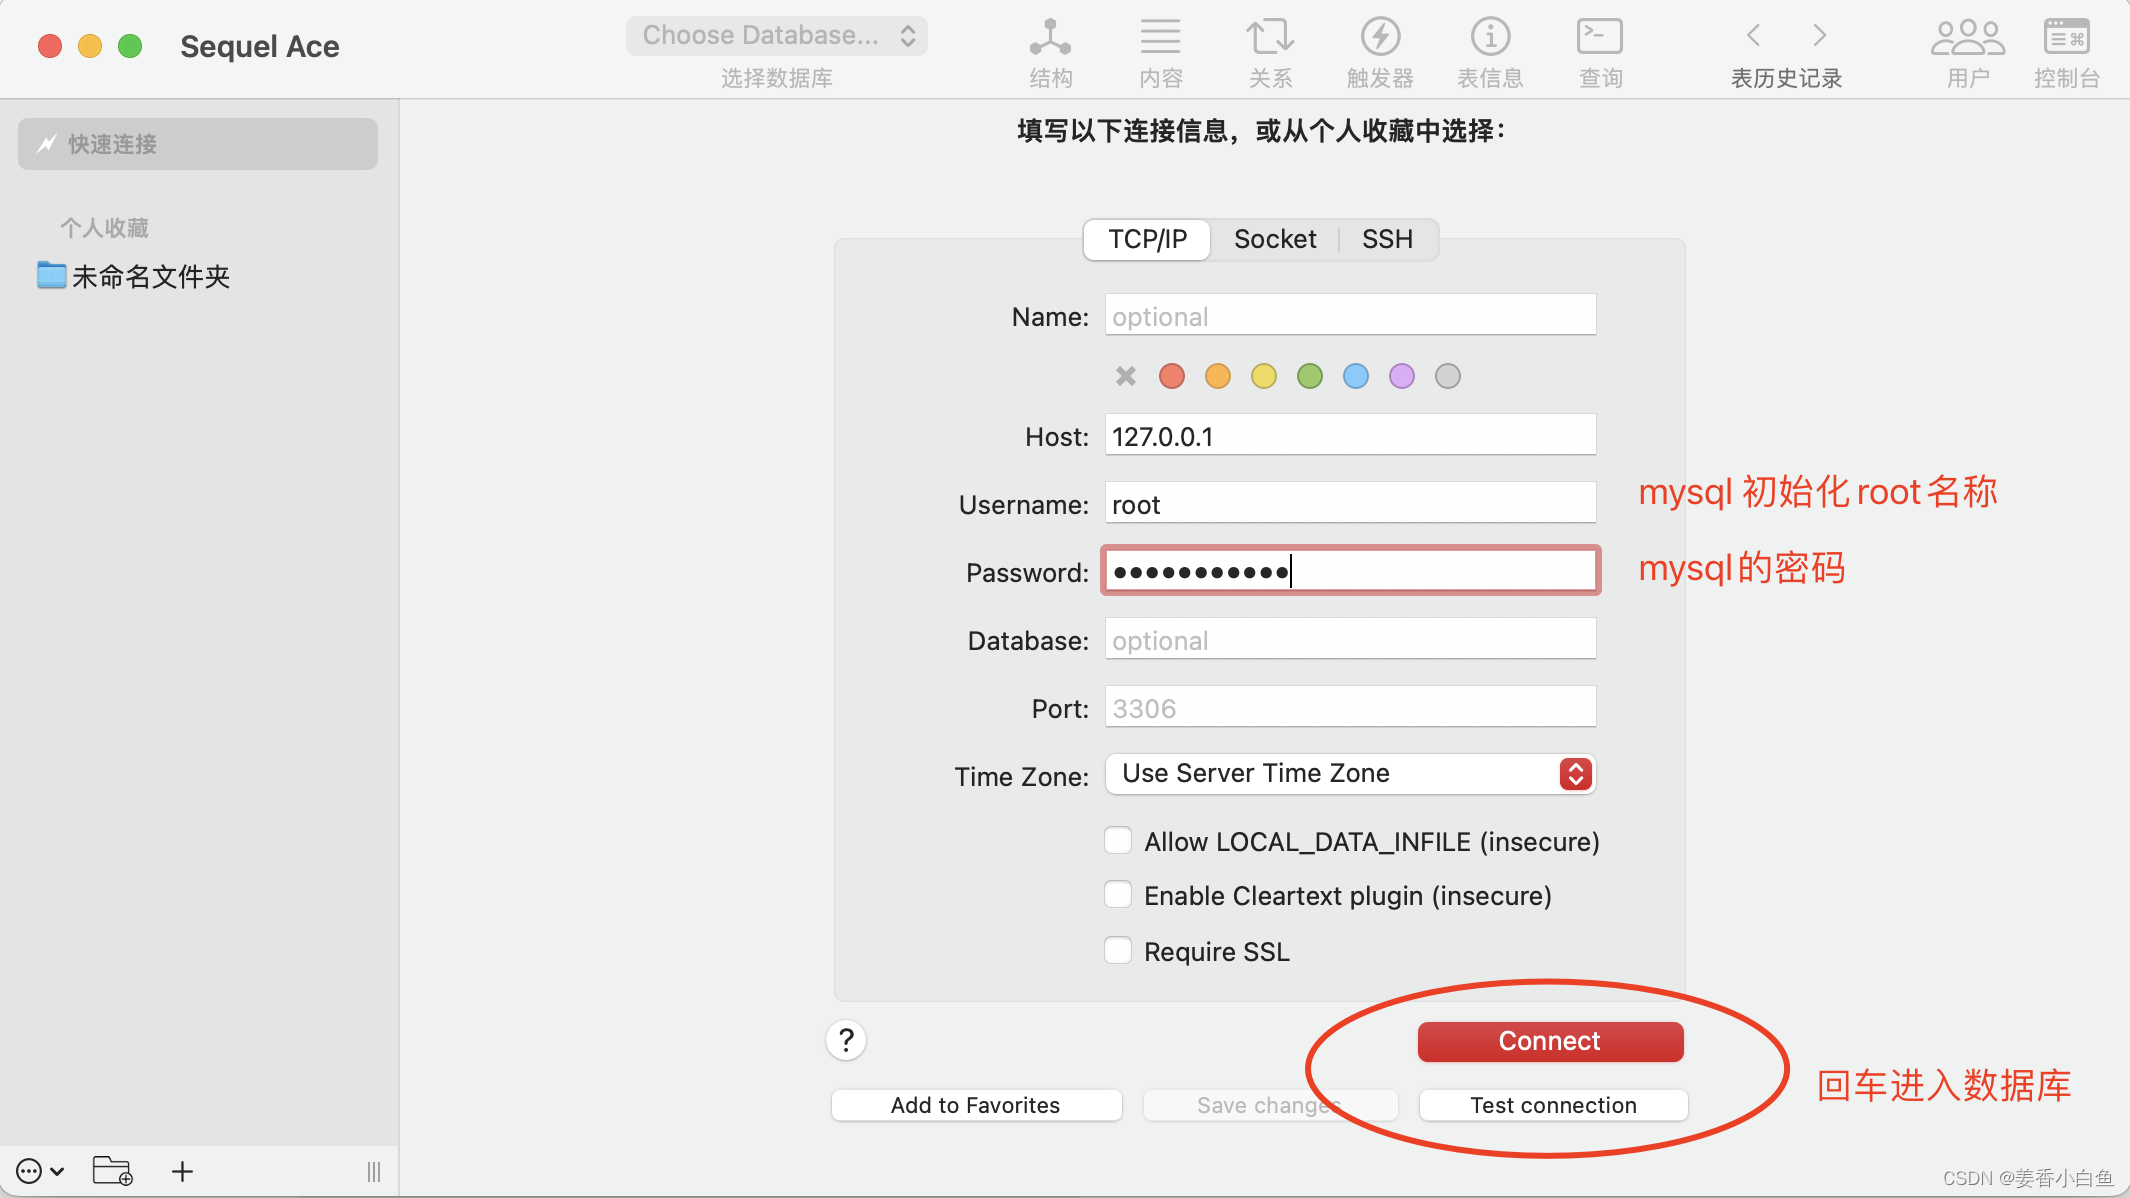Open the Table Info (表信息) icon

pyautogui.click(x=1490, y=38)
